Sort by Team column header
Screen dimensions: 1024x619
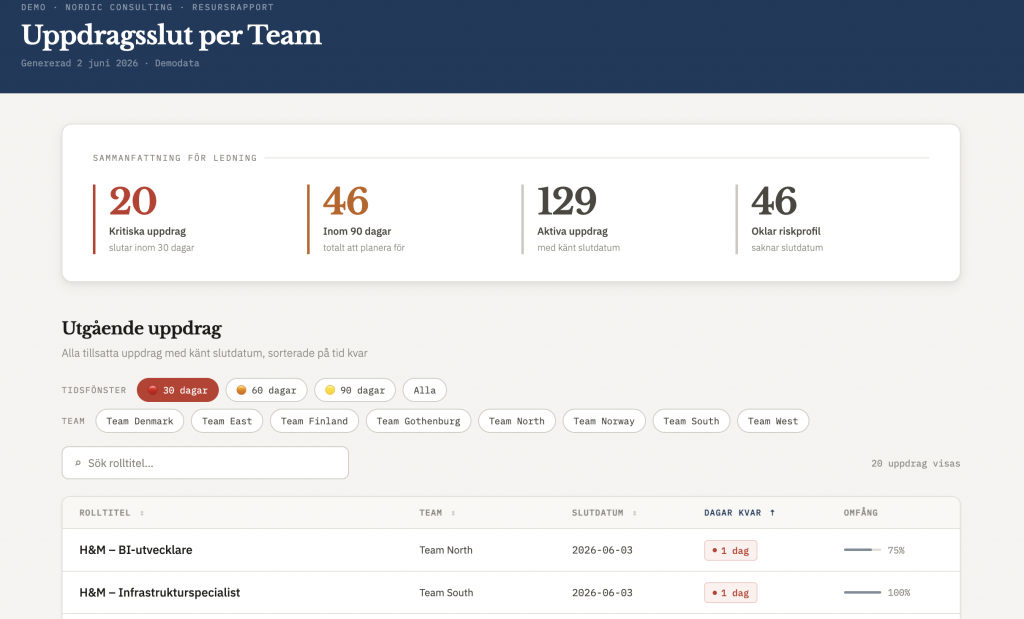click(438, 513)
